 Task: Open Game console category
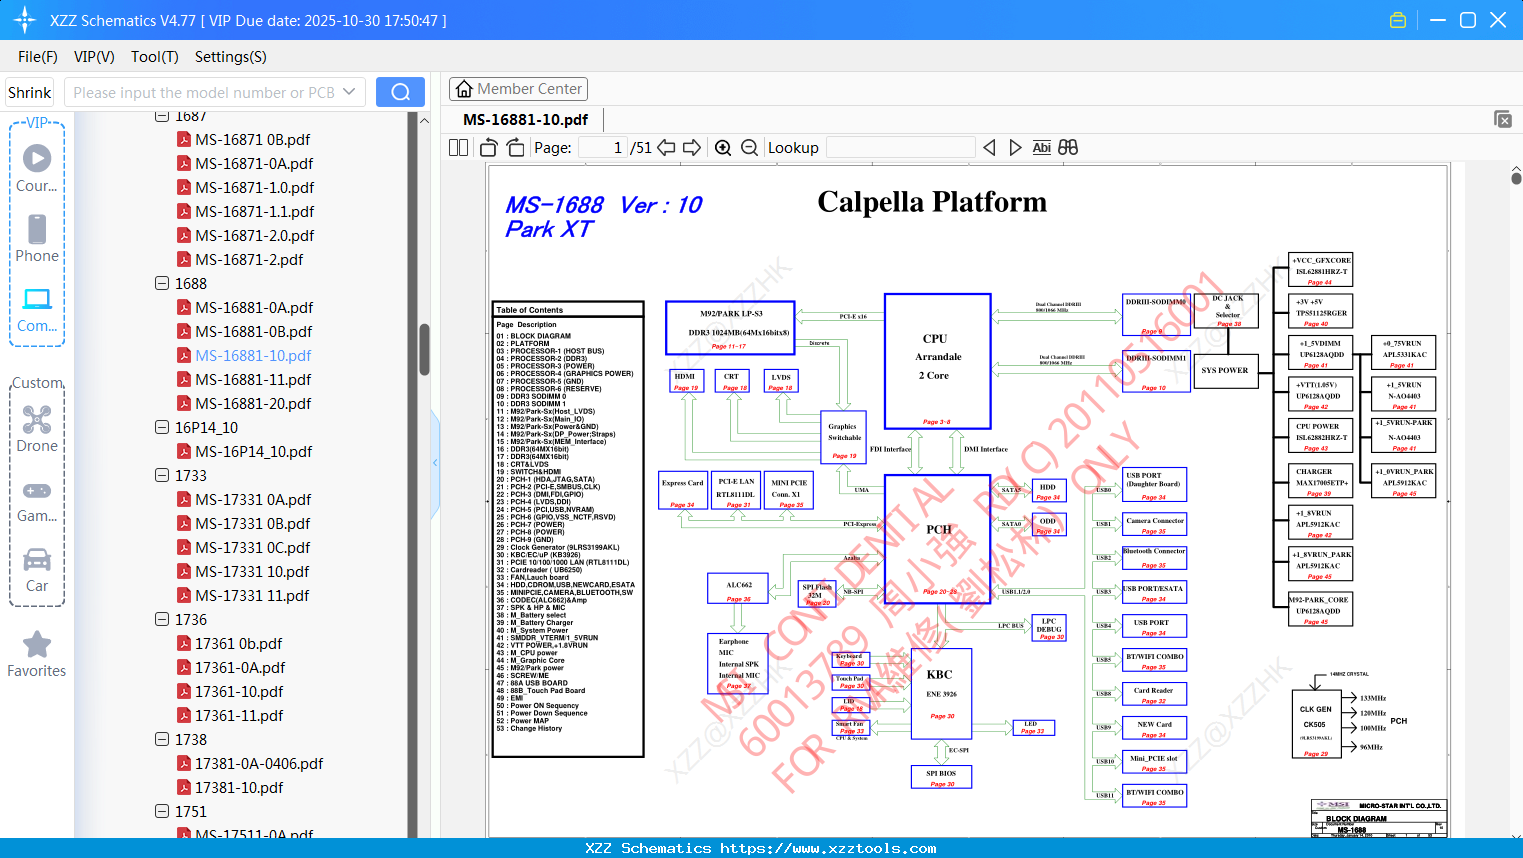pyautogui.click(x=37, y=500)
